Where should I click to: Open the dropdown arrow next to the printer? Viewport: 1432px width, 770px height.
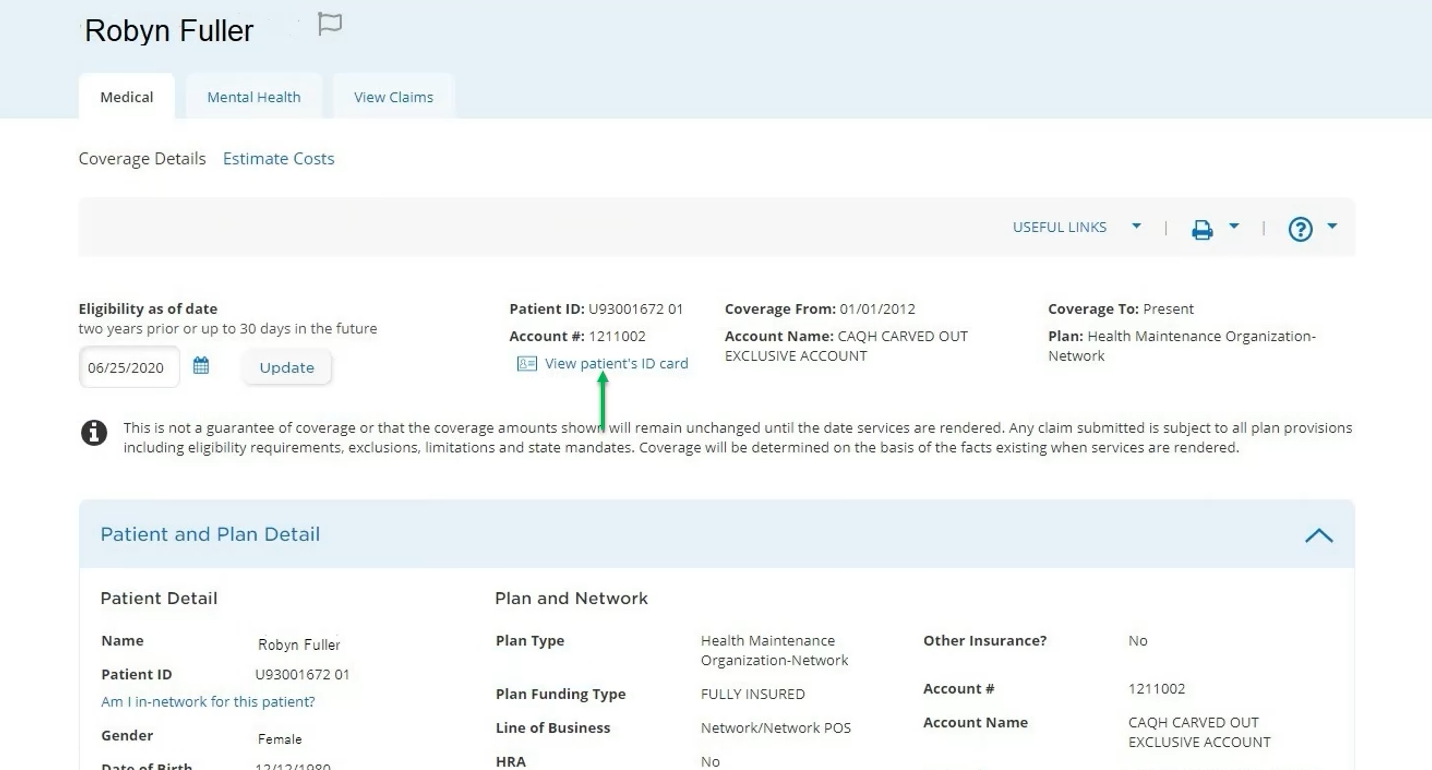pyautogui.click(x=1234, y=227)
